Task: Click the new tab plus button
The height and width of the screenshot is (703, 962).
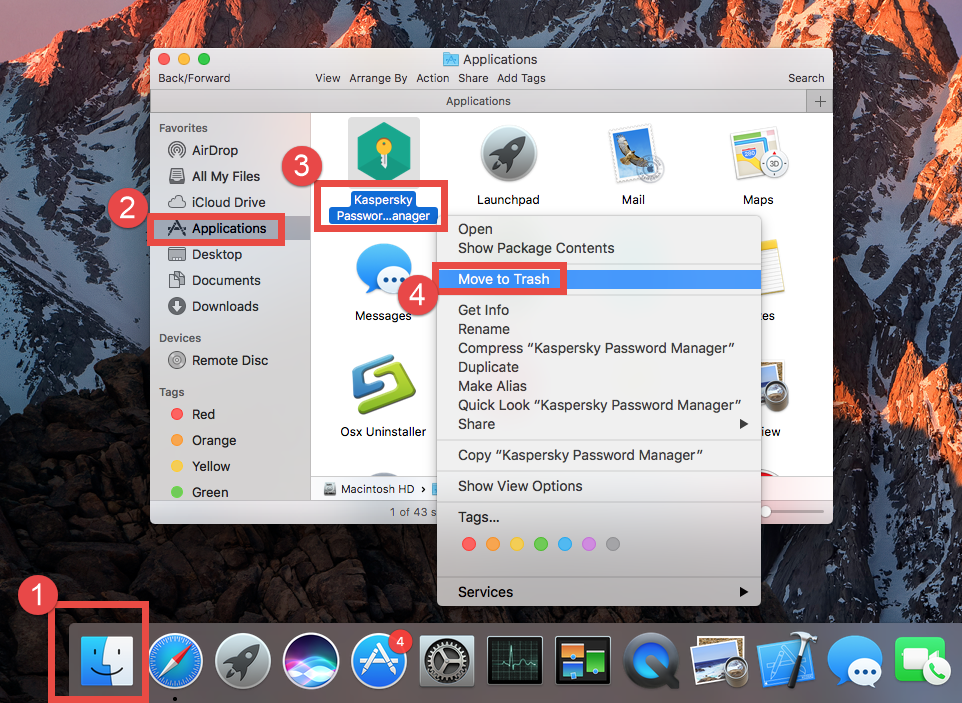Action: point(819,100)
